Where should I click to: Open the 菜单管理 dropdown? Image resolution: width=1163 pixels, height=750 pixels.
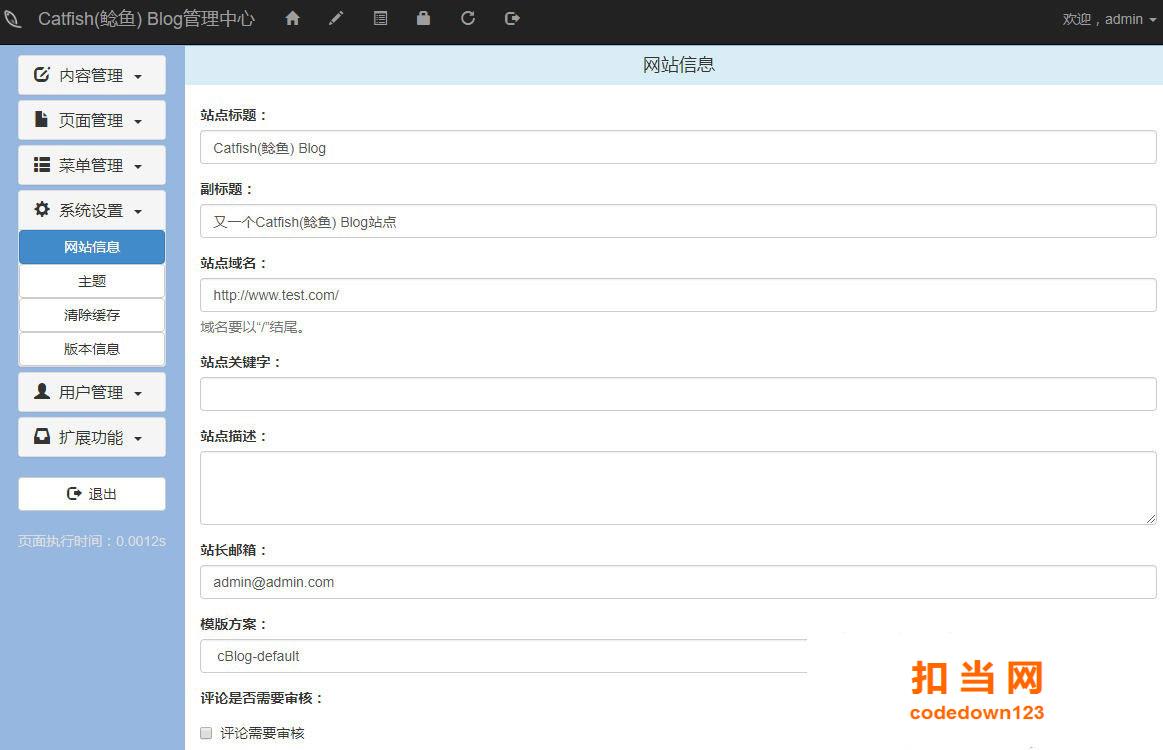point(92,165)
